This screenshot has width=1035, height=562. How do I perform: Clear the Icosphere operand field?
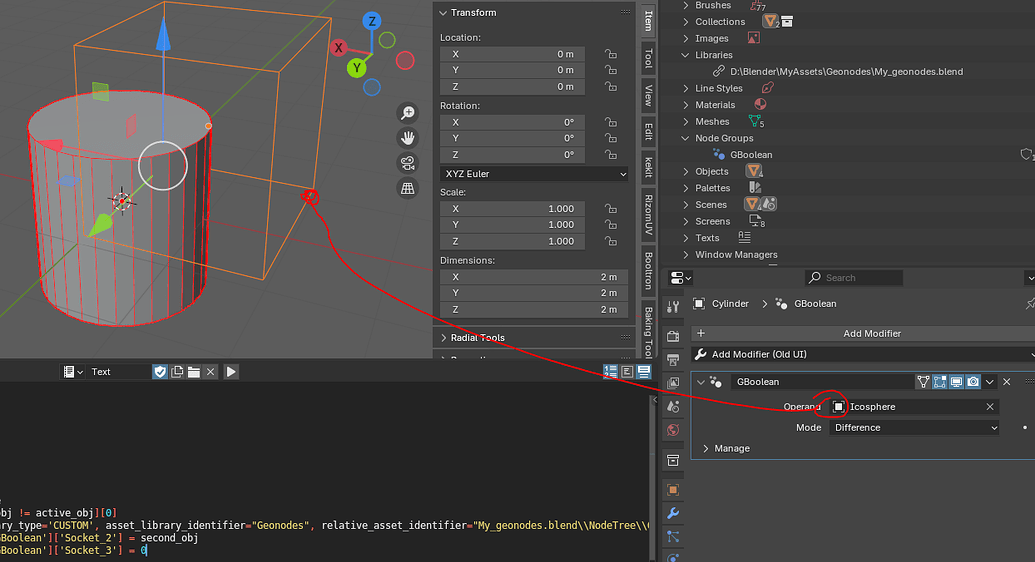tap(989, 407)
